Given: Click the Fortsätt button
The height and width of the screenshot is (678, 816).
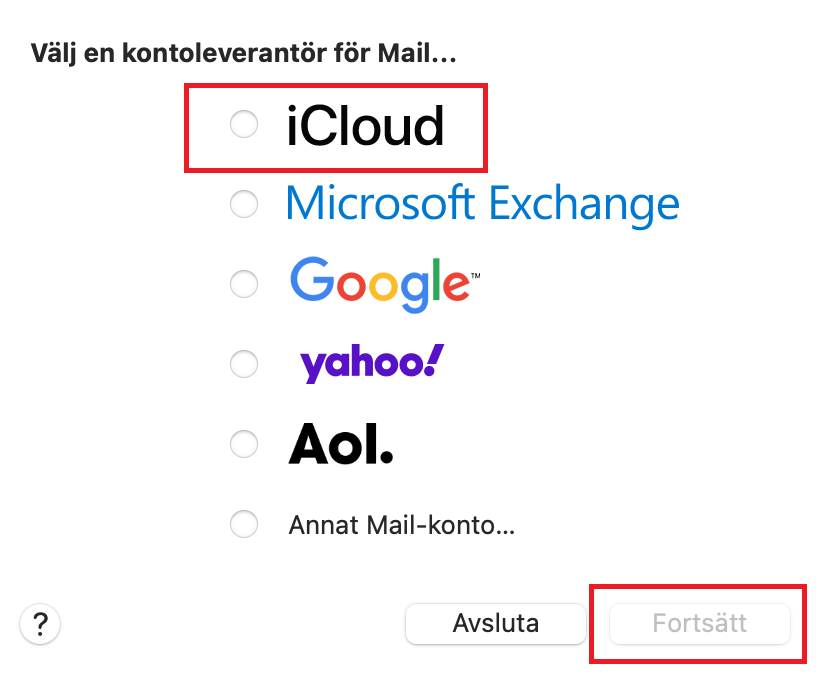Looking at the screenshot, I should tap(699, 624).
